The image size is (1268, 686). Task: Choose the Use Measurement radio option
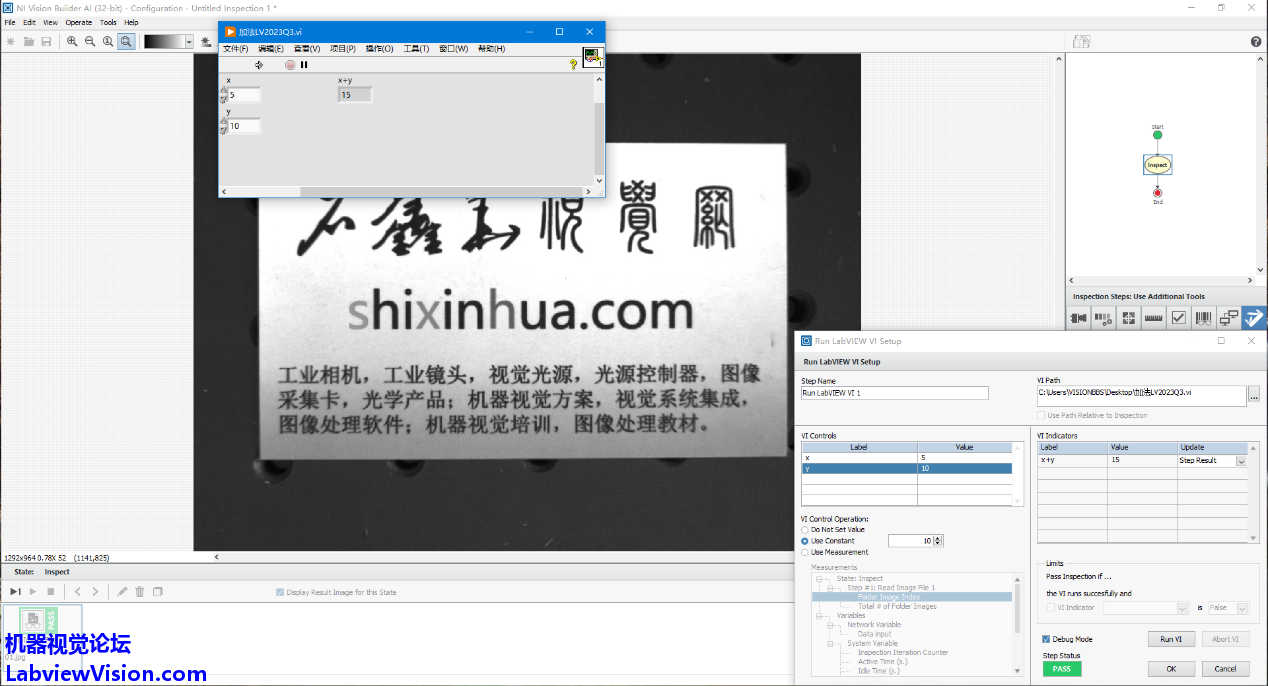tap(806, 552)
